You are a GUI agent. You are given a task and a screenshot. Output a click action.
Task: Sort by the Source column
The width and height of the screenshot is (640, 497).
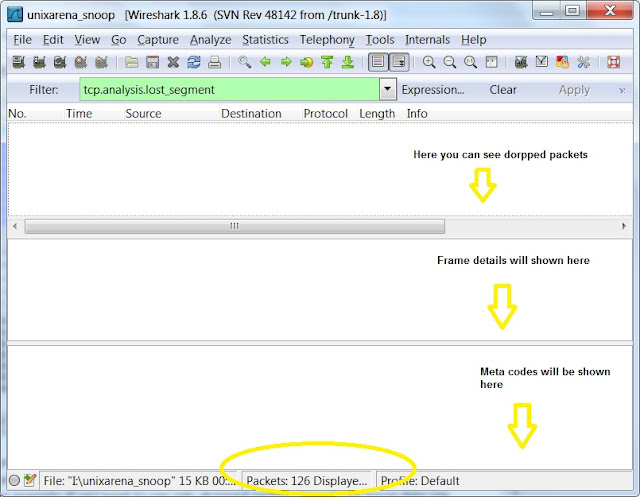click(172, 113)
